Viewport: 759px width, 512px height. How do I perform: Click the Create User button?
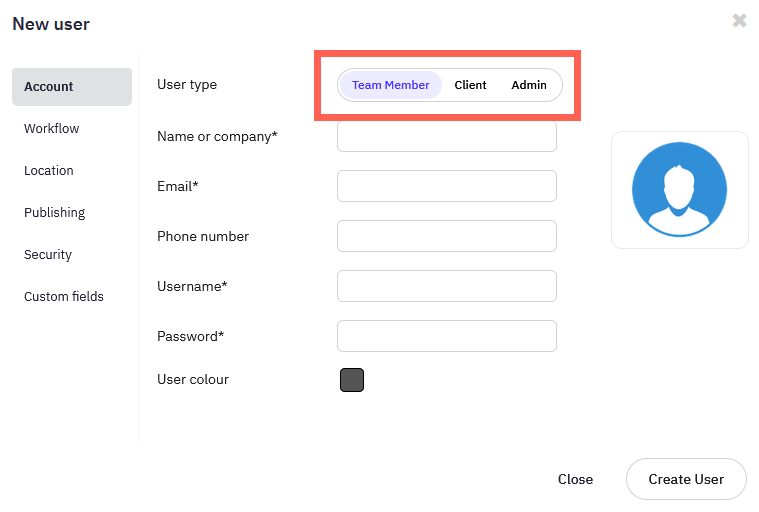[x=686, y=479]
